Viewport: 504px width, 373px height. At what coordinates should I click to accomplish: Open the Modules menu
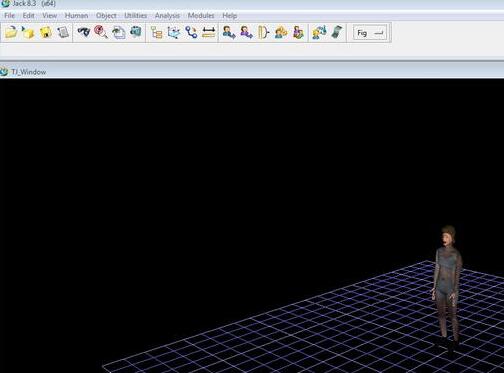tap(201, 16)
